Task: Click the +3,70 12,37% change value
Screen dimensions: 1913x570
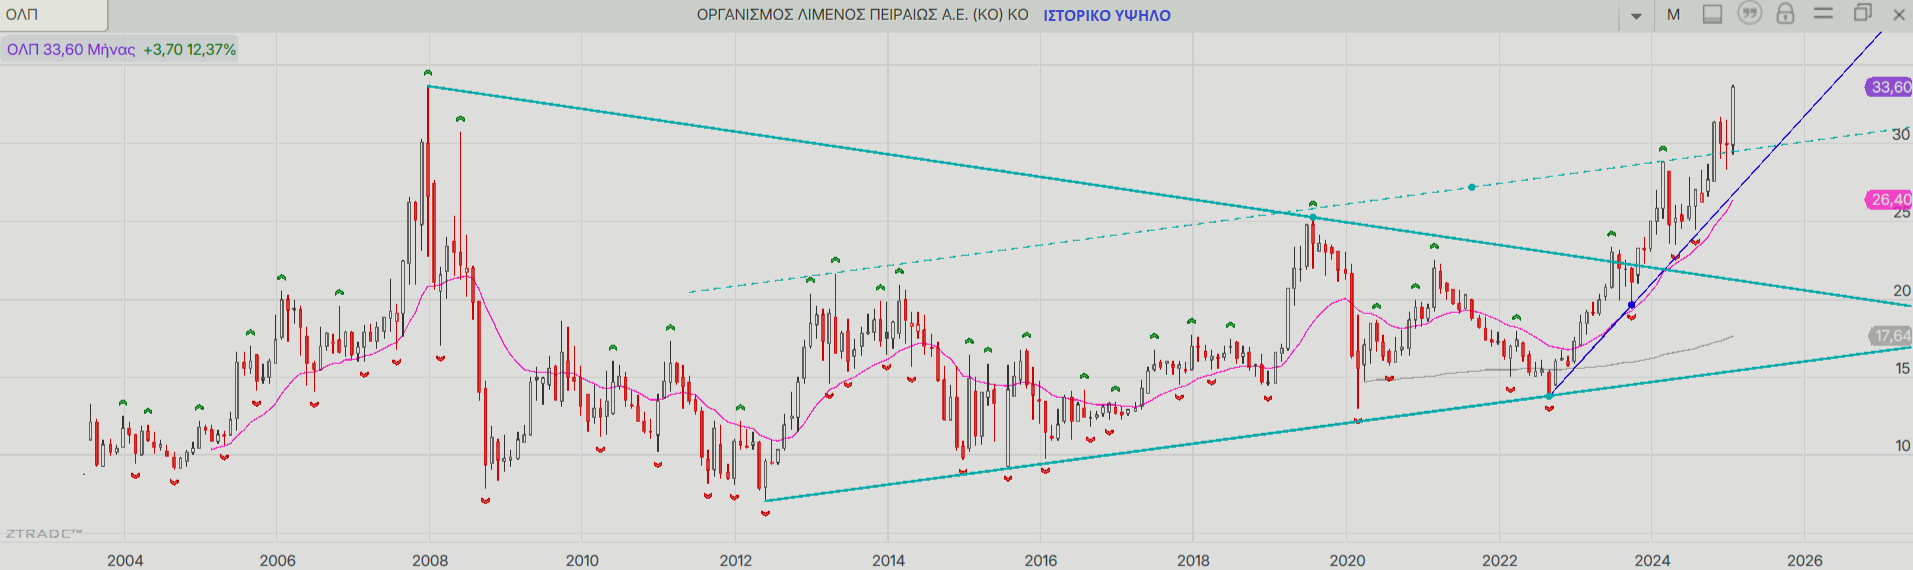Action: coord(190,49)
